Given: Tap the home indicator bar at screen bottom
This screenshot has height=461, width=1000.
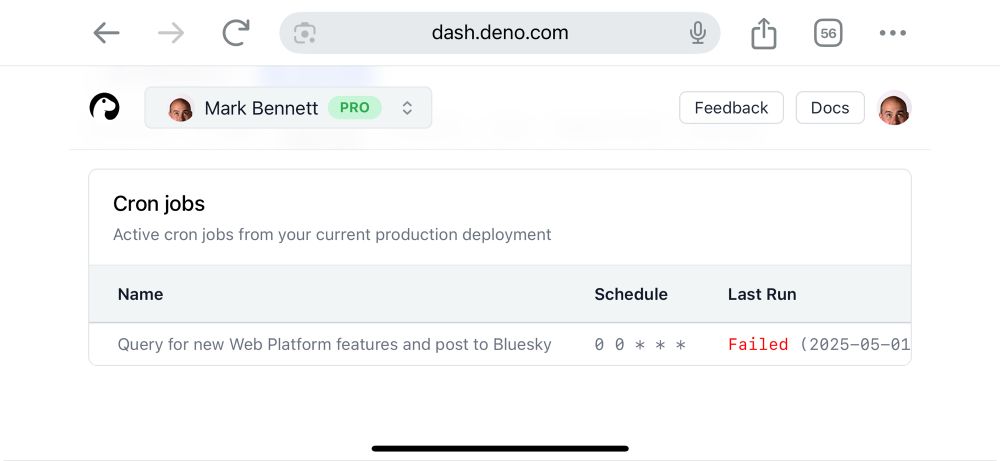Looking at the screenshot, I should click(x=500, y=448).
